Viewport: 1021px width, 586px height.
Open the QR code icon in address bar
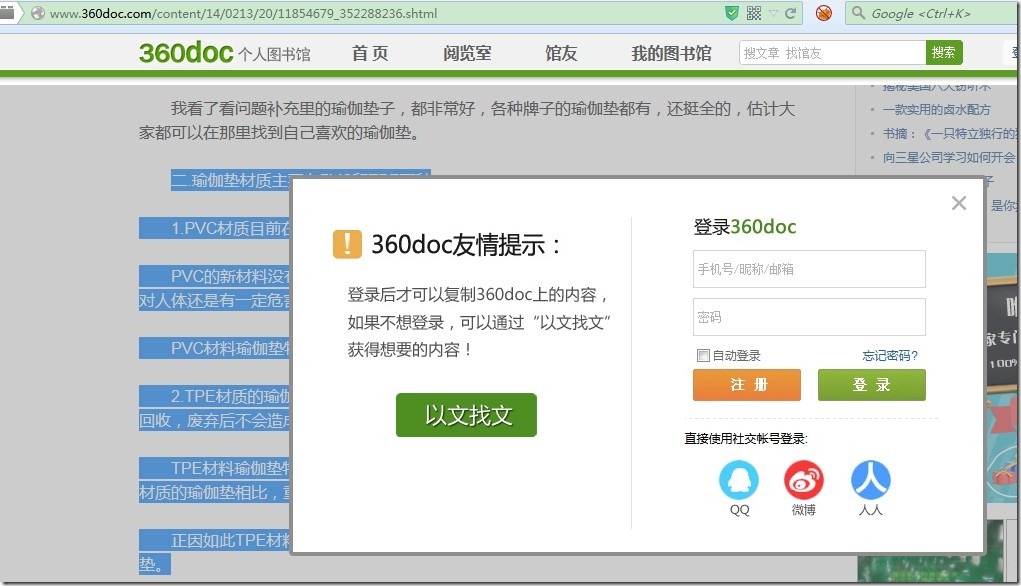click(x=753, y=13)
